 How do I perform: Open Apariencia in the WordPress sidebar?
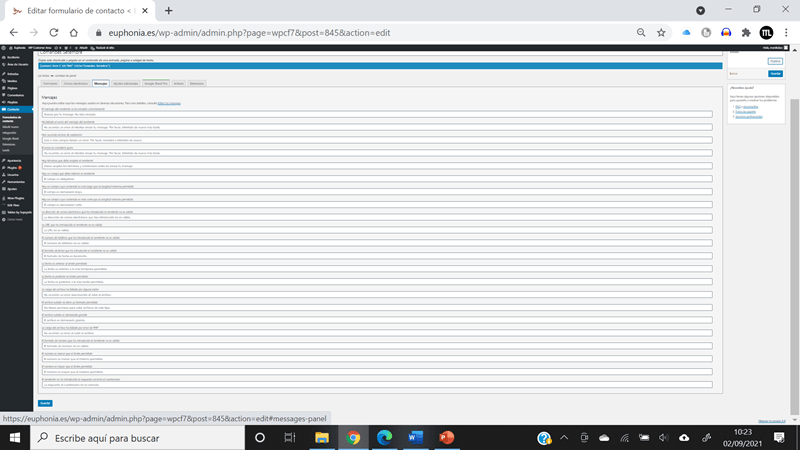(14, 161)
